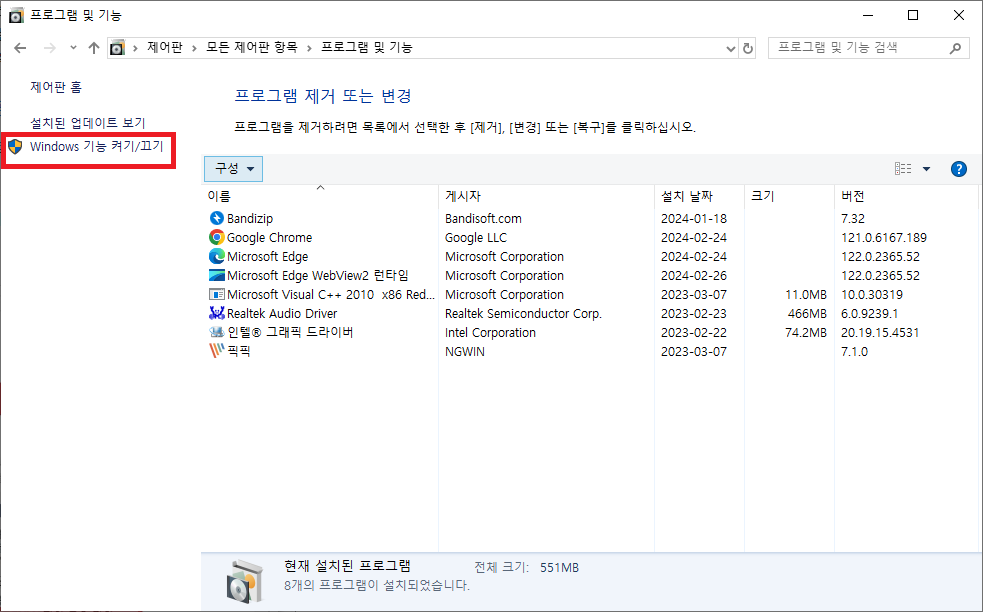Select the 픽픽 program name

point(239,351)
